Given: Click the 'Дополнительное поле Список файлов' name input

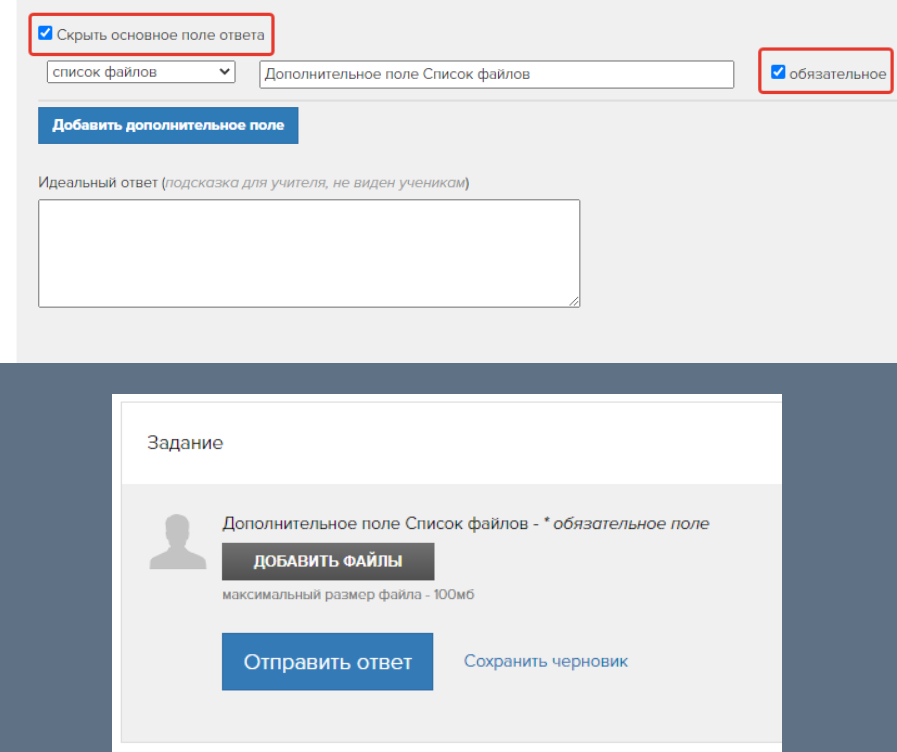Looking at the screenshot, I should coord(497,74).
